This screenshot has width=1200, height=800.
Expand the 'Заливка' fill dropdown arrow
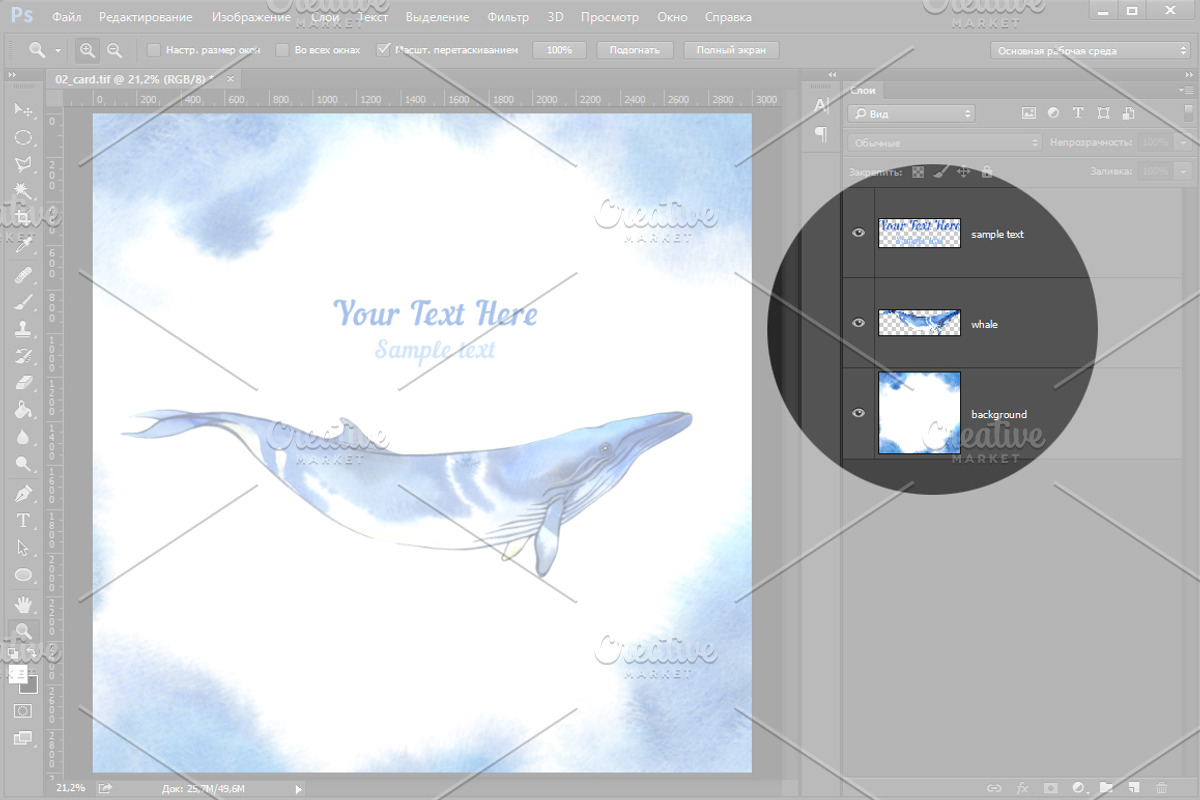coord(1184,172)
